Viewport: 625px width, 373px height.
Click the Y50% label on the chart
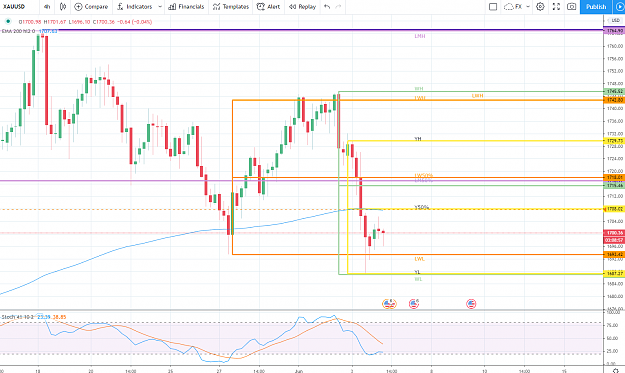pyautogui.click(x=422, y=207)
